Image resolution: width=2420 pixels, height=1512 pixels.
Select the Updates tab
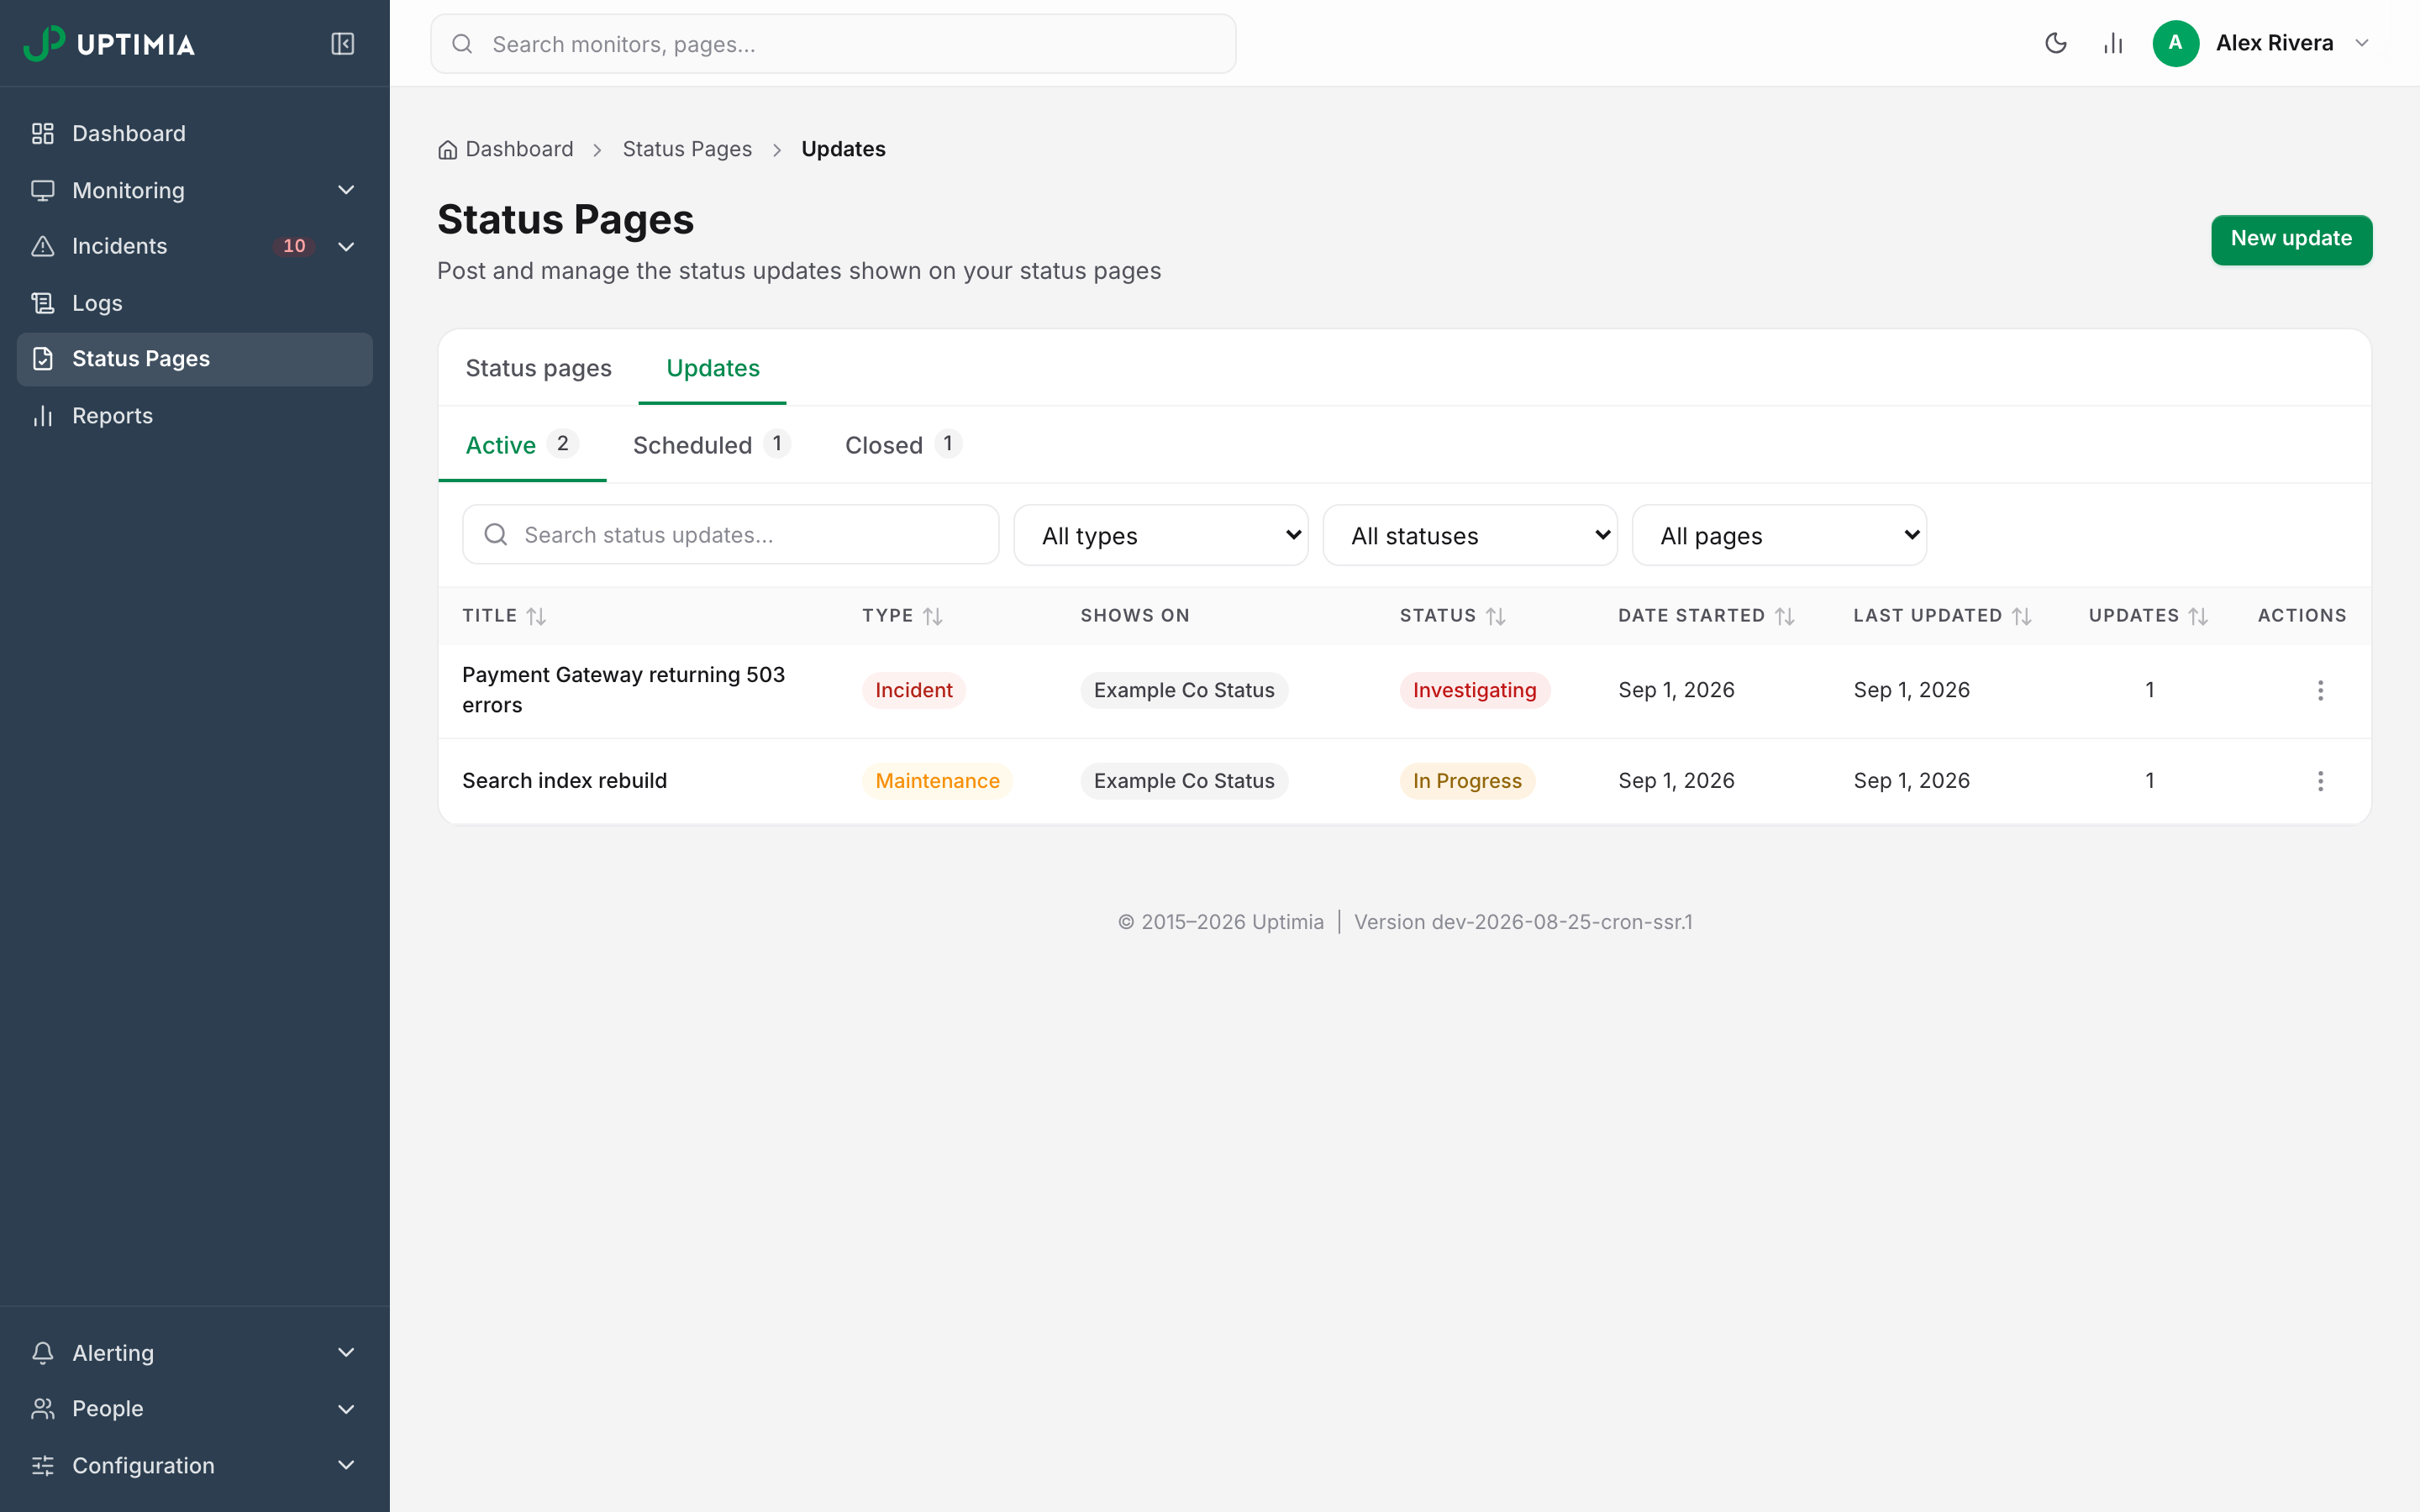(x=713, y=368)
